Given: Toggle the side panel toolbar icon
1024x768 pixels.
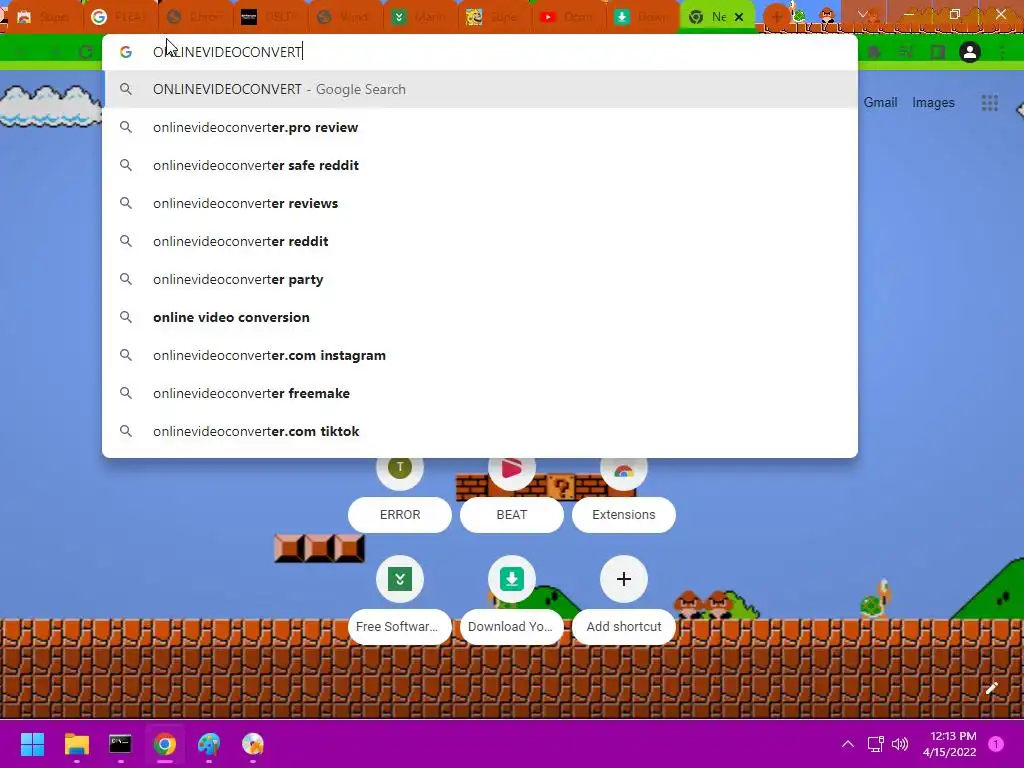Looking at the screenshot, I should (938, 52).
